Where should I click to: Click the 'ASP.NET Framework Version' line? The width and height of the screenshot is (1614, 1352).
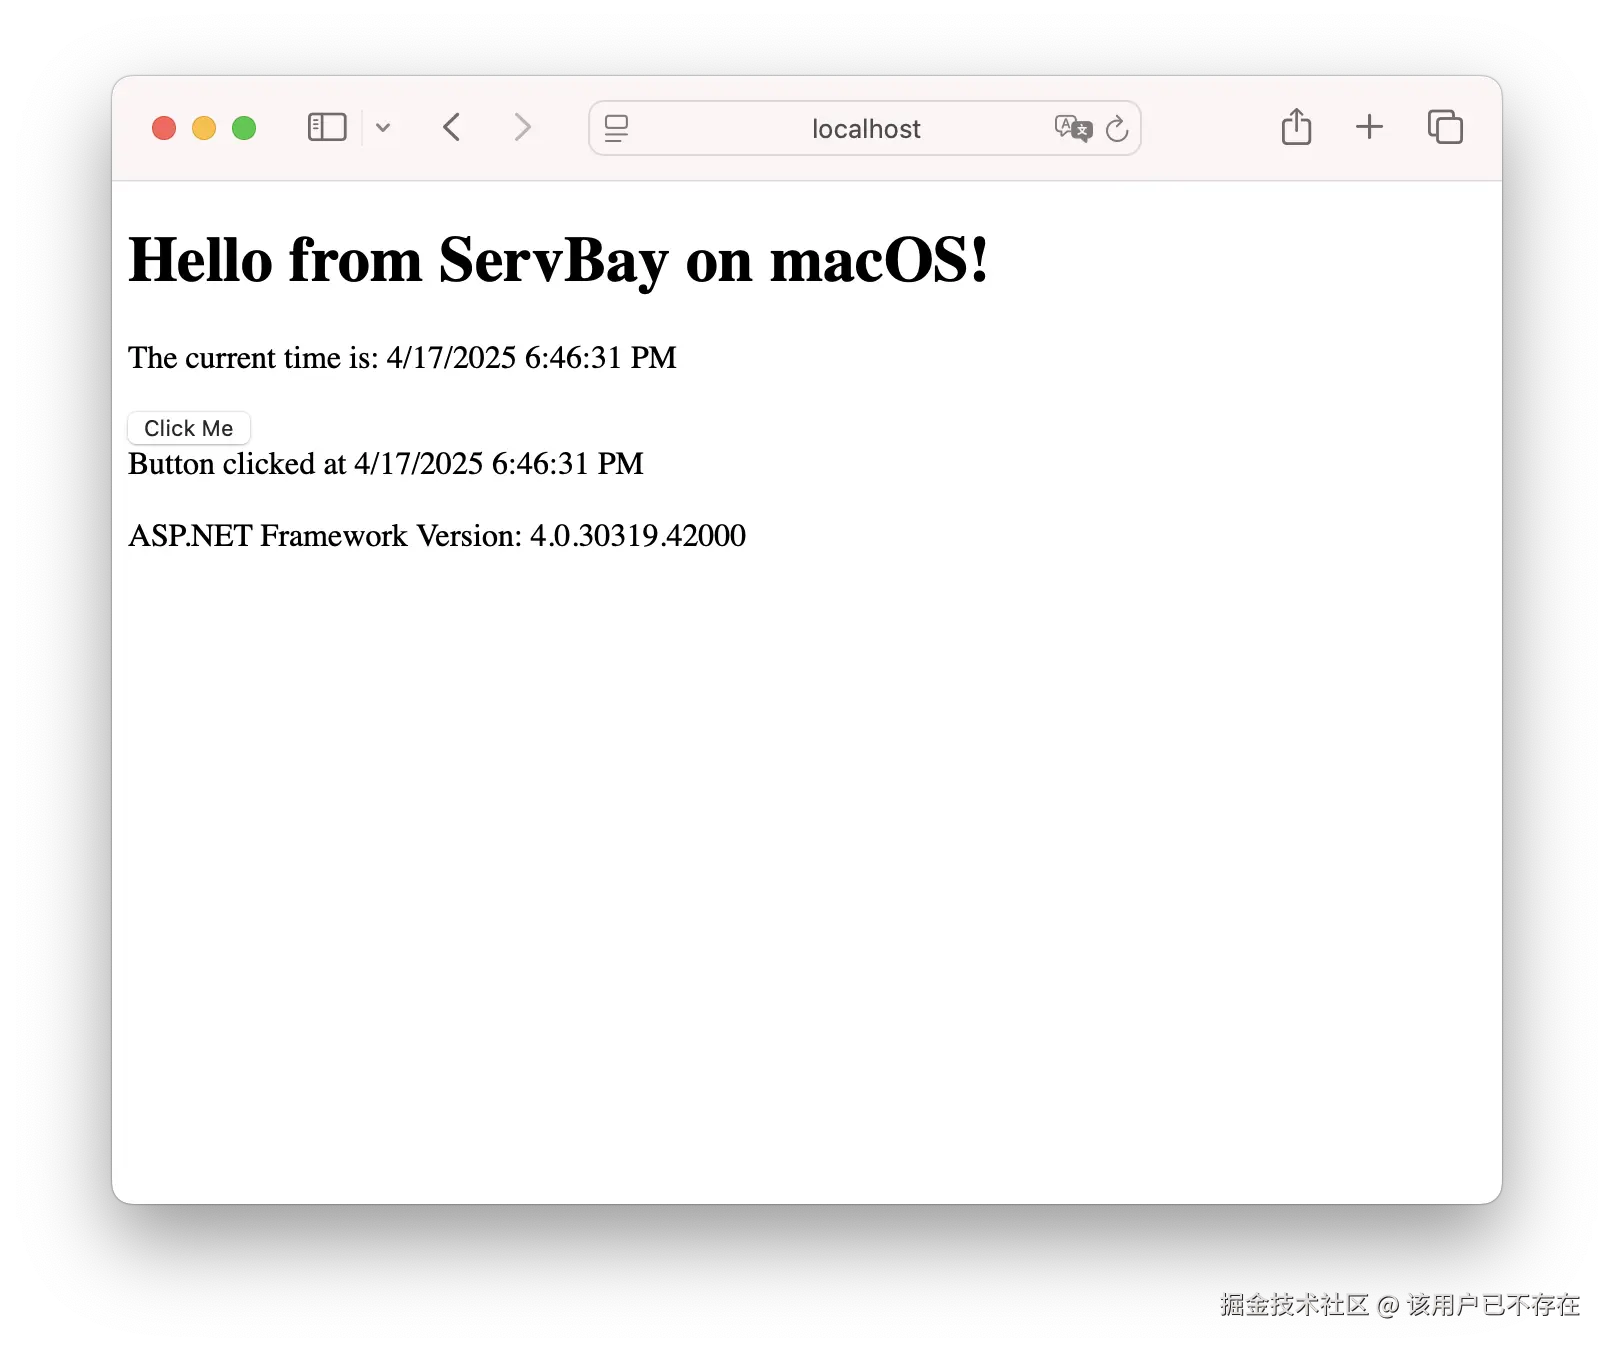pos(437,536)
